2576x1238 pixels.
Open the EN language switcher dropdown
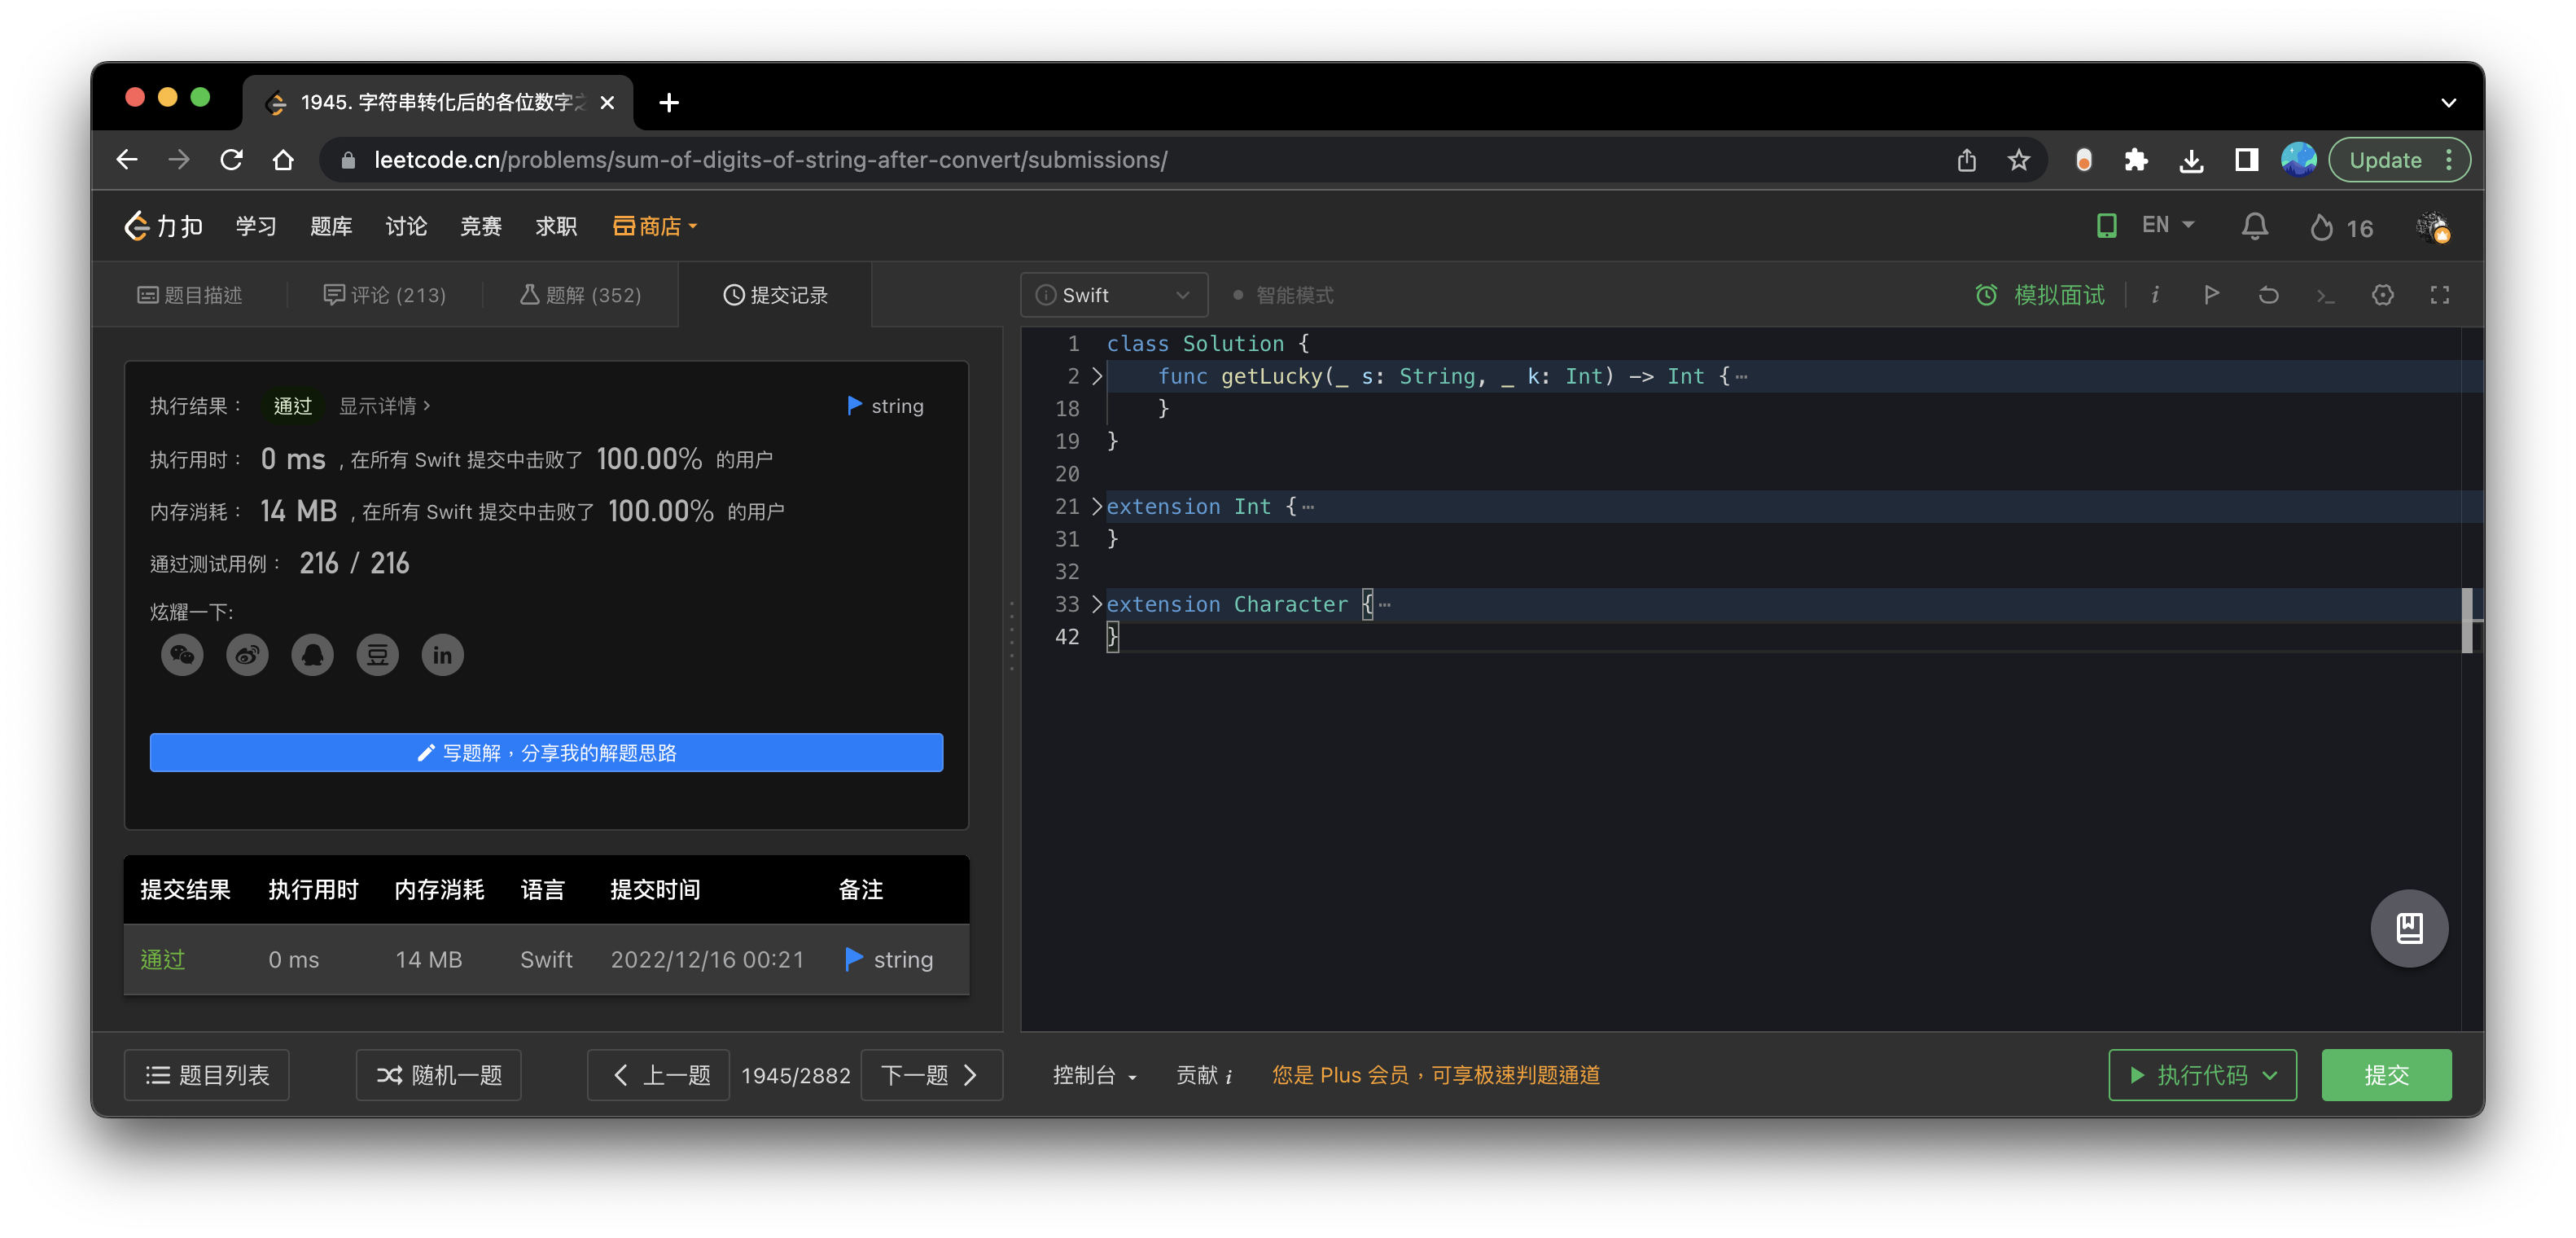tap(2167, 225)
